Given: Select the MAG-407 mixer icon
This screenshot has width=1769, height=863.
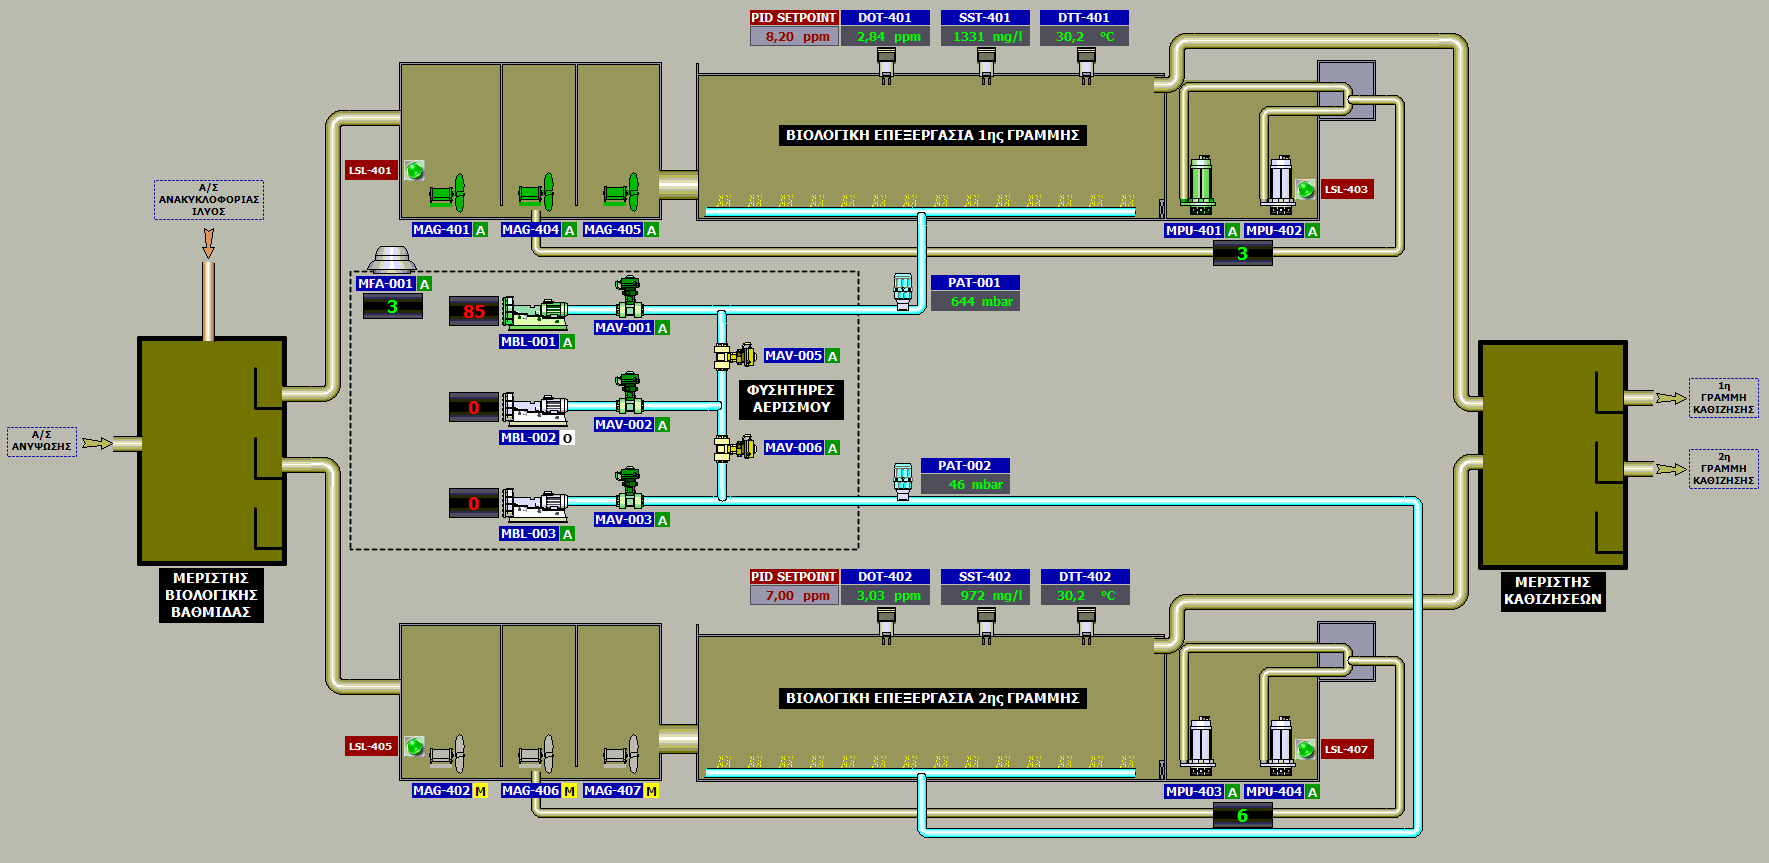Looking at the screenshot, I should [621, 753].
